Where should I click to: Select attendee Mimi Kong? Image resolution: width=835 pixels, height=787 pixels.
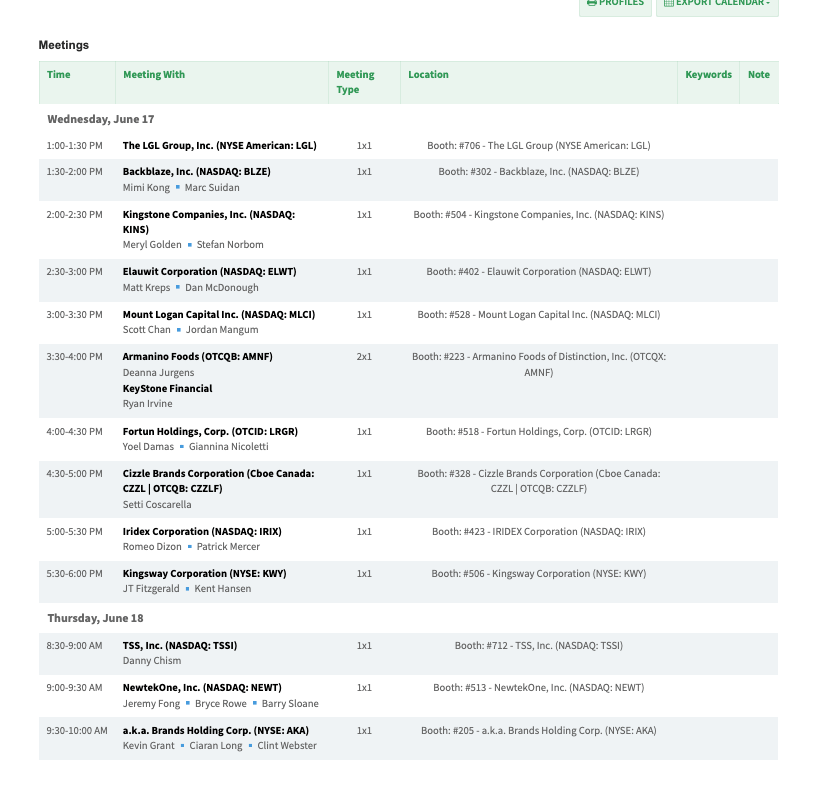pyautogui.click(x=146, y=187)
